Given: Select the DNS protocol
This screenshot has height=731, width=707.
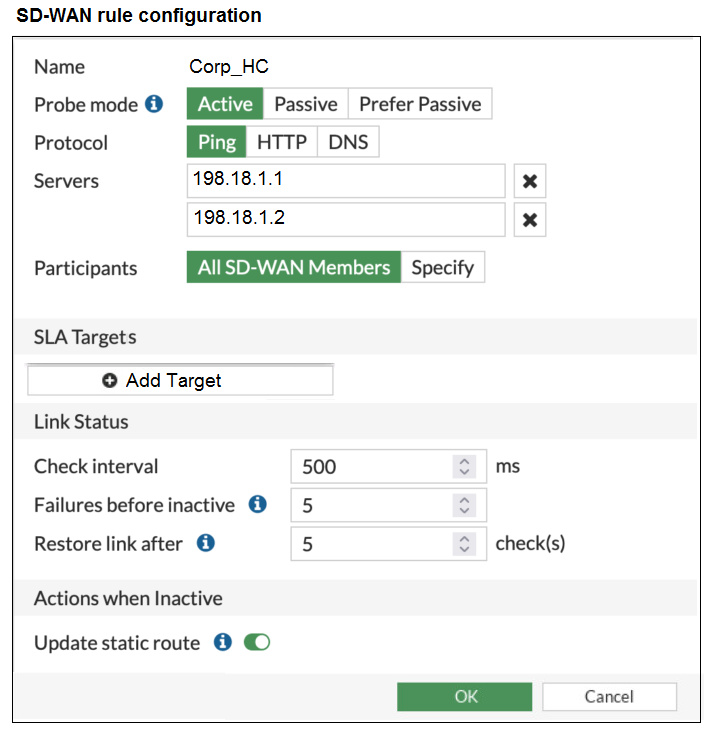Looking at the screenshot, I should 348,142.
